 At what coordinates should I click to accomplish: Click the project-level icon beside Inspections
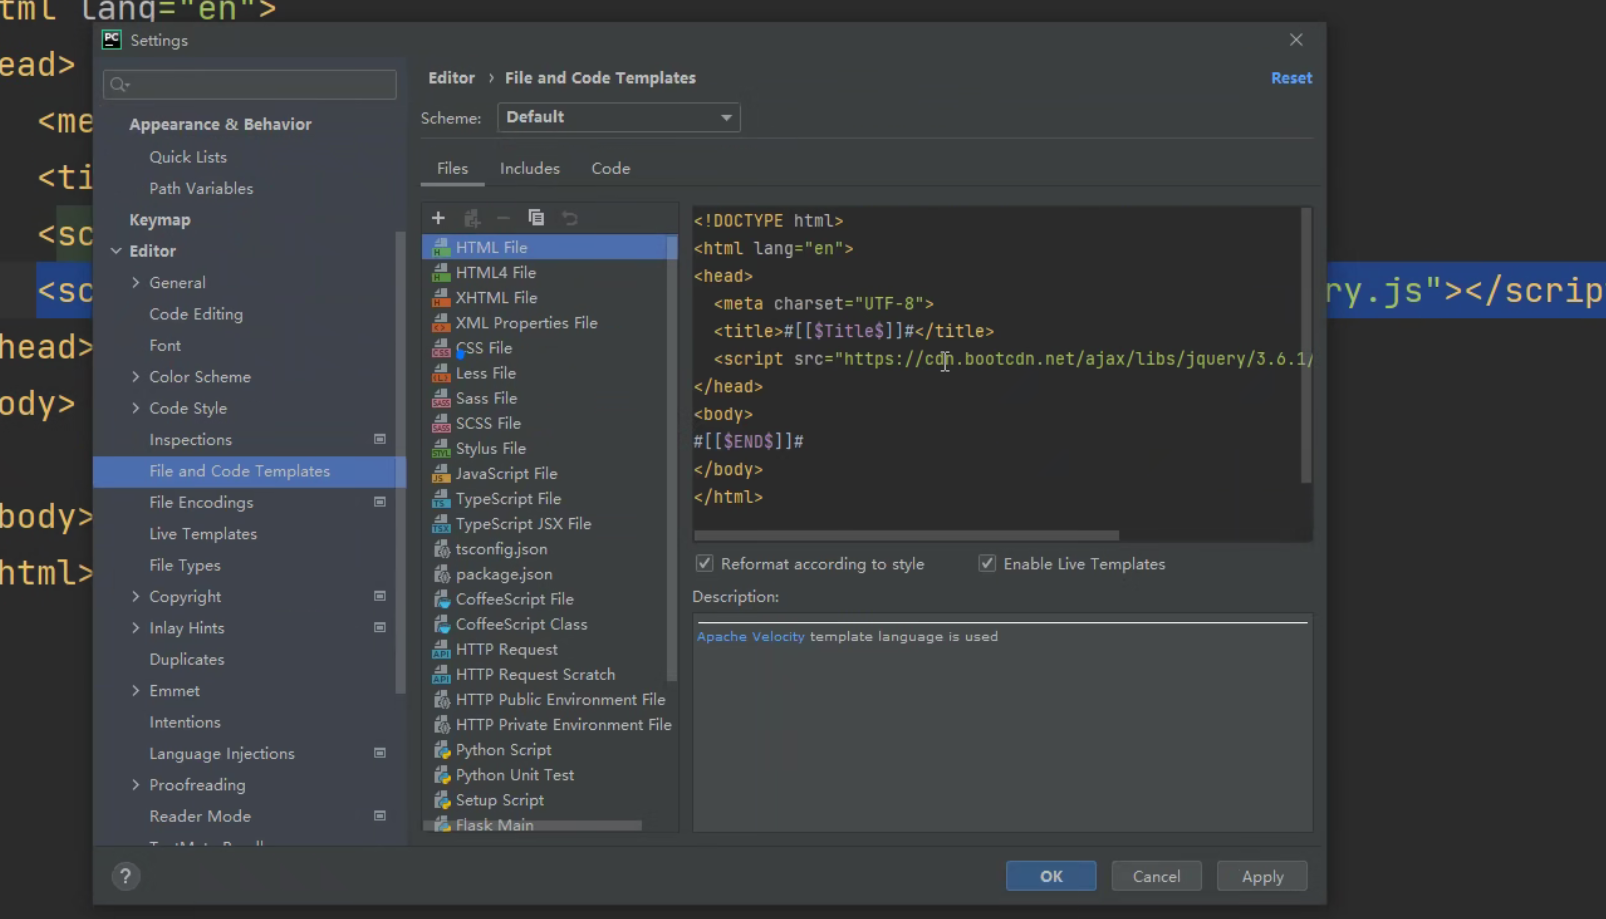[x=380, y=439]
